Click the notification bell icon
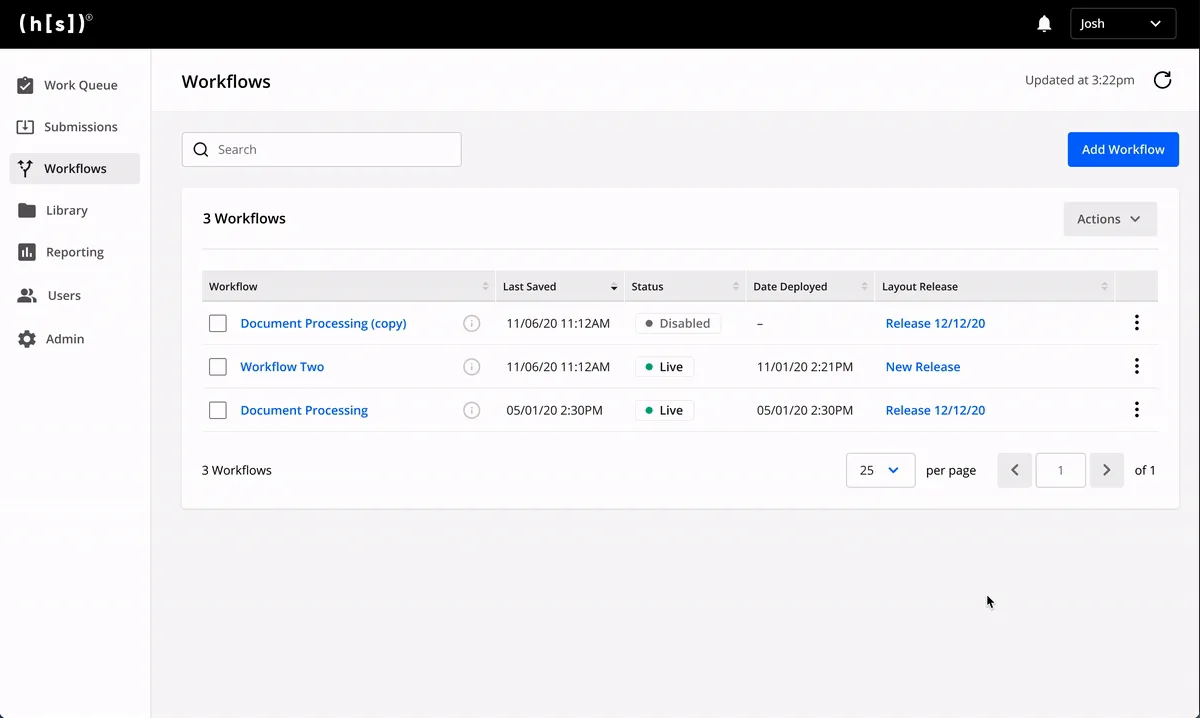 [1044, 24]
